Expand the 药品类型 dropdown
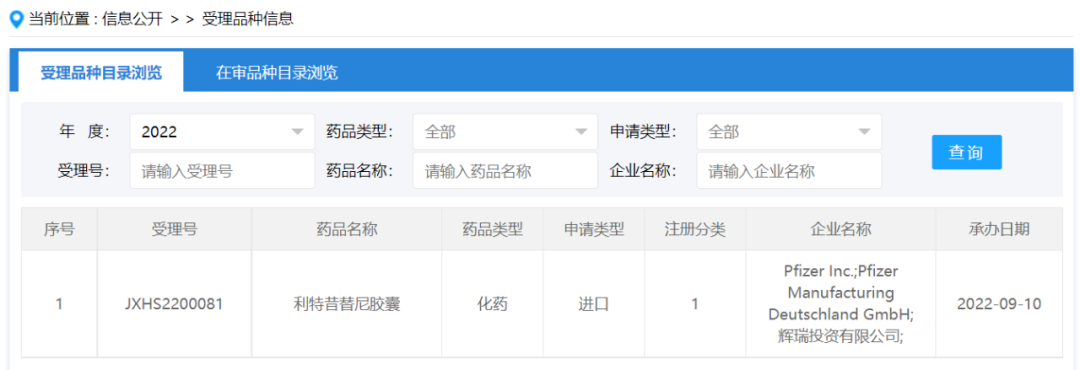Image resolution: width=1080 pixels, height=370 pixels. tap(505, 132)
